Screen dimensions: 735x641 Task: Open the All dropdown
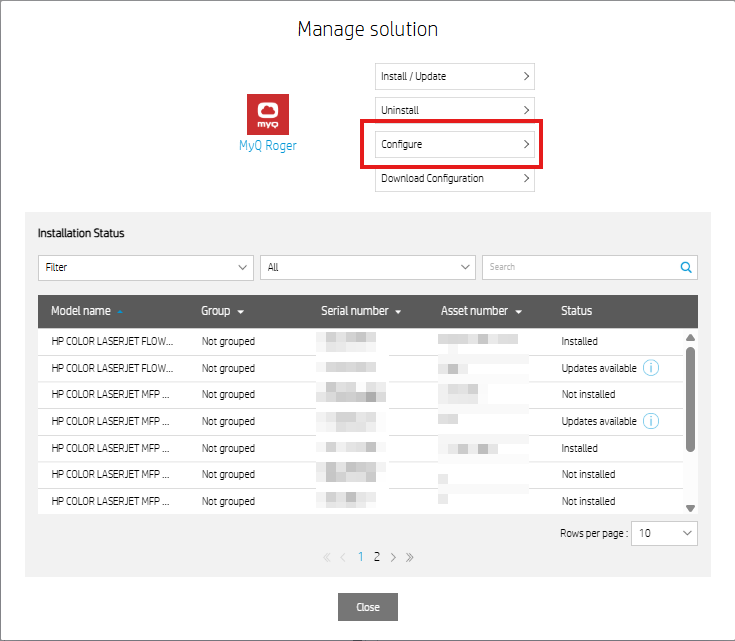[367, 267]
